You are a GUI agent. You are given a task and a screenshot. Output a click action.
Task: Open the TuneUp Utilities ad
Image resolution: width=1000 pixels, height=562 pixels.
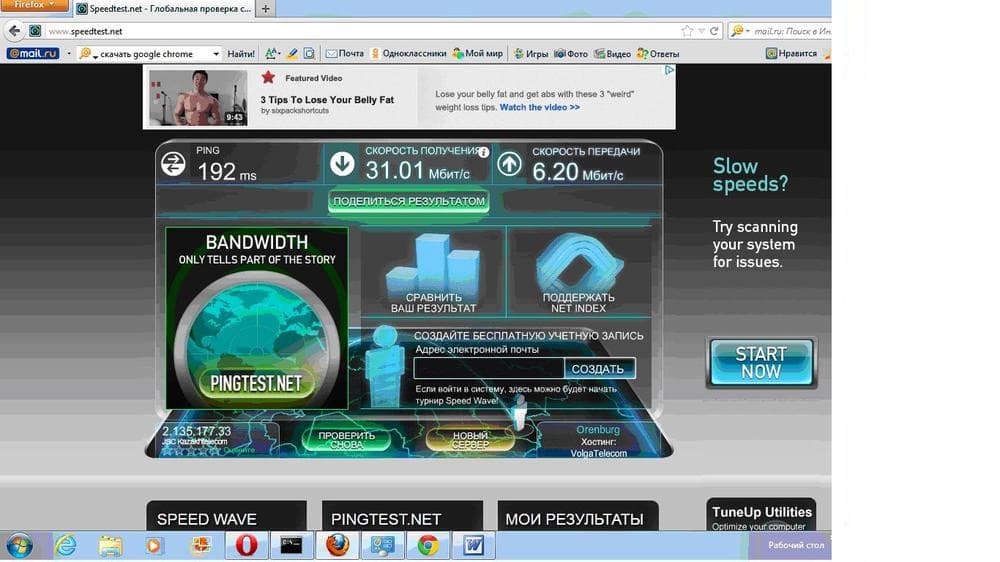click(x=761, y=515)
